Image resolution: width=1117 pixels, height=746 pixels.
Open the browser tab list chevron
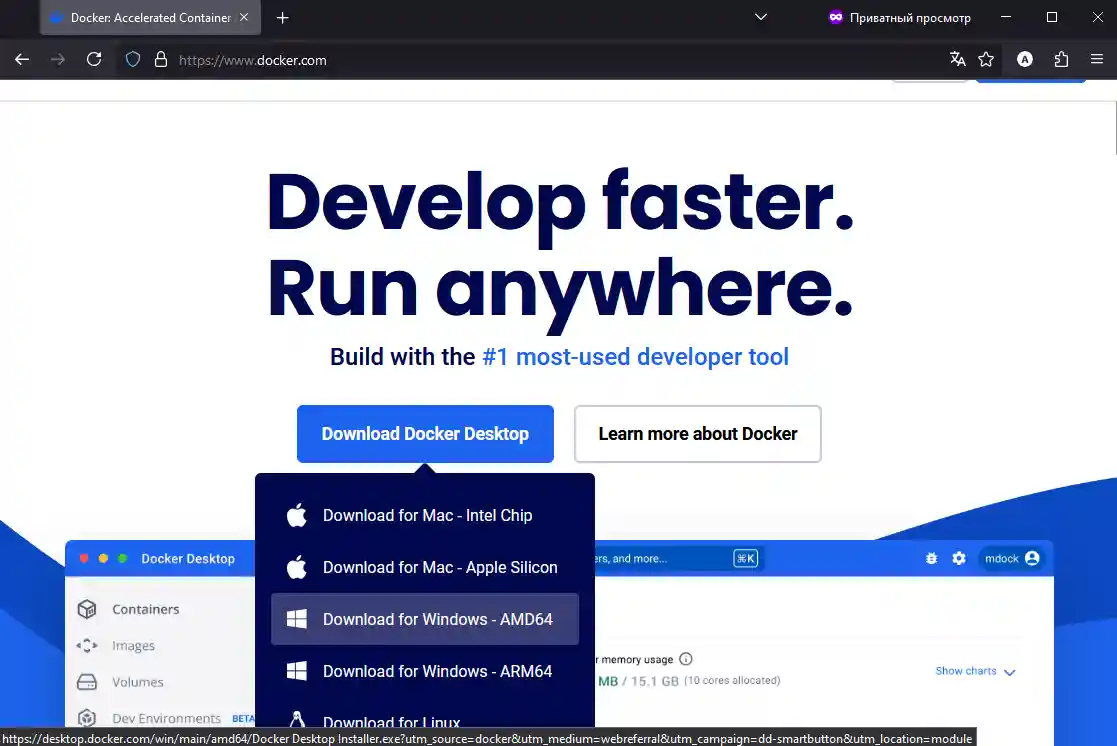point(761,17)
